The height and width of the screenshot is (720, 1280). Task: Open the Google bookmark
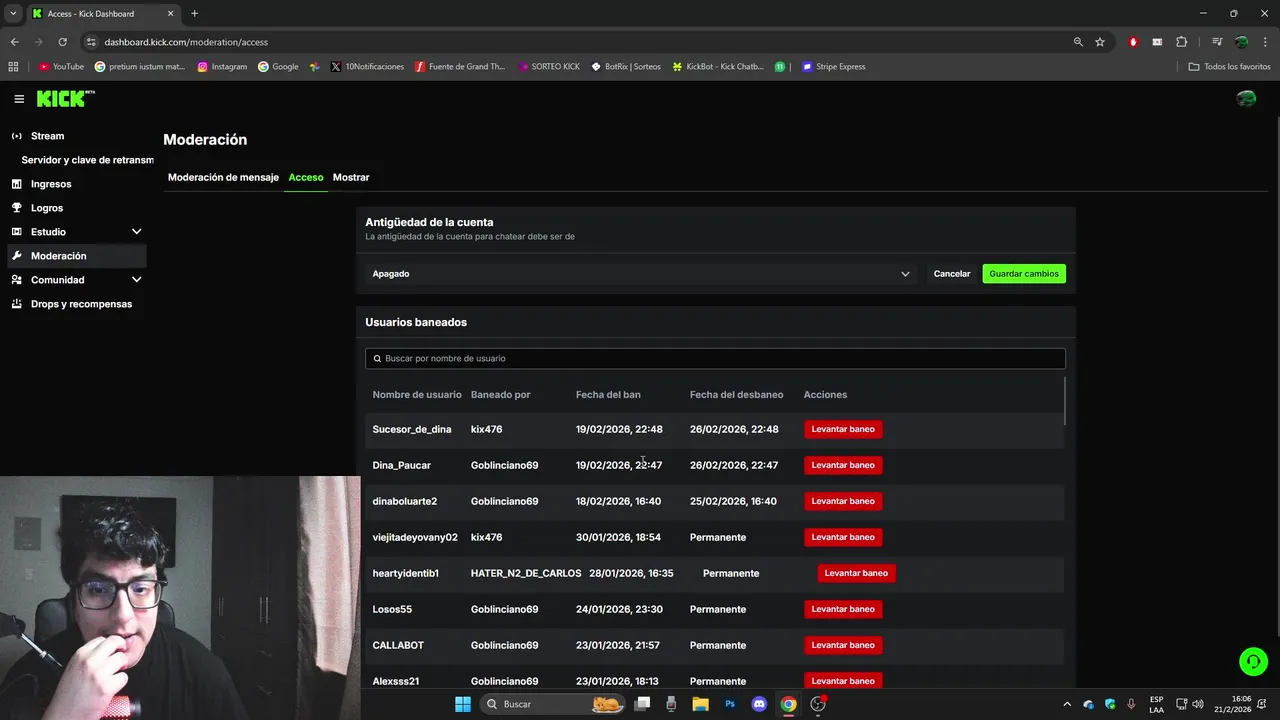(278, 67)
